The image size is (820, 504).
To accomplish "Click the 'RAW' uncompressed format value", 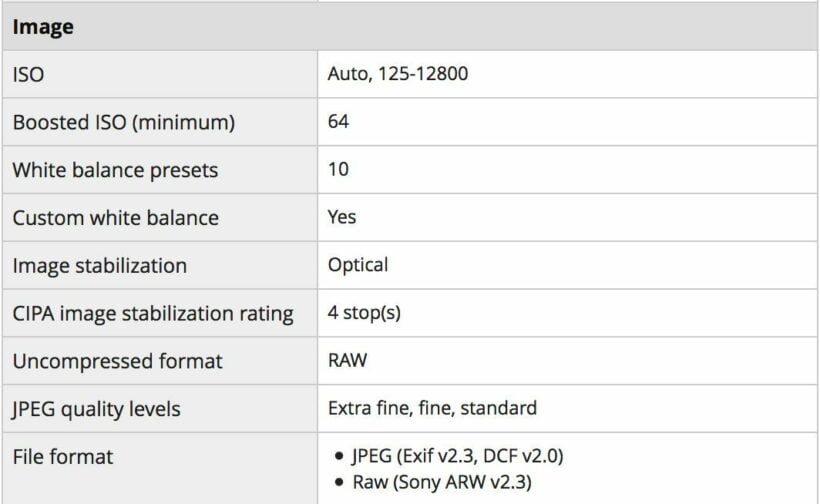I will [347, 361].
